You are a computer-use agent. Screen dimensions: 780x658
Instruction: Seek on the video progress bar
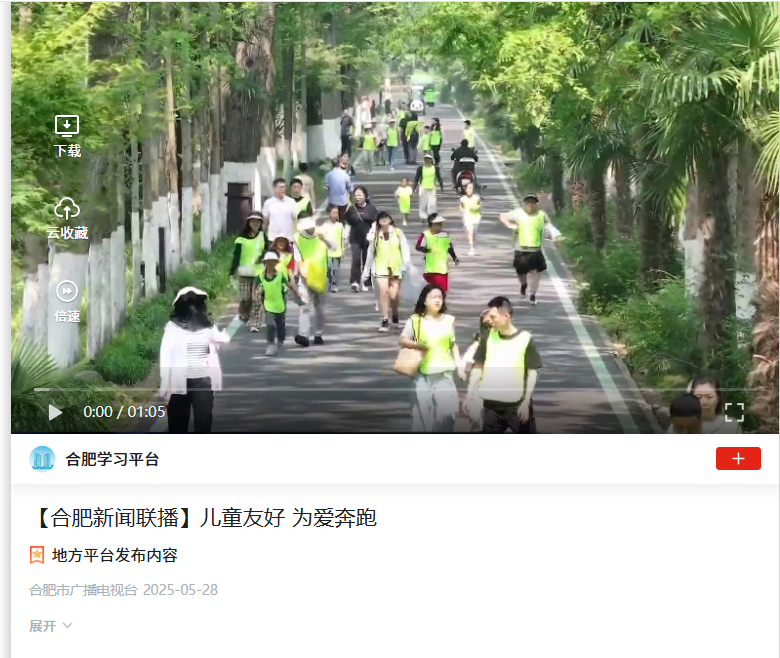pos(395,389)
